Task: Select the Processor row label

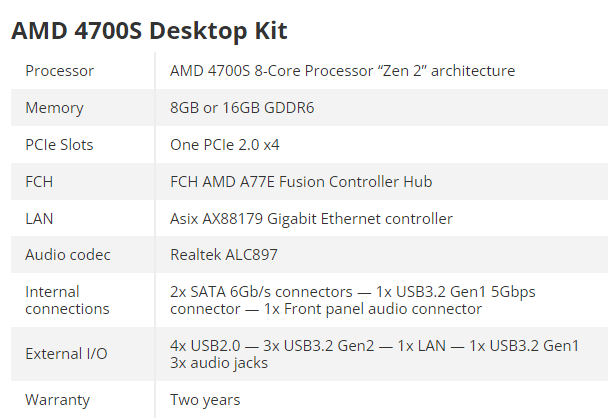Action: tap(59, 71)
